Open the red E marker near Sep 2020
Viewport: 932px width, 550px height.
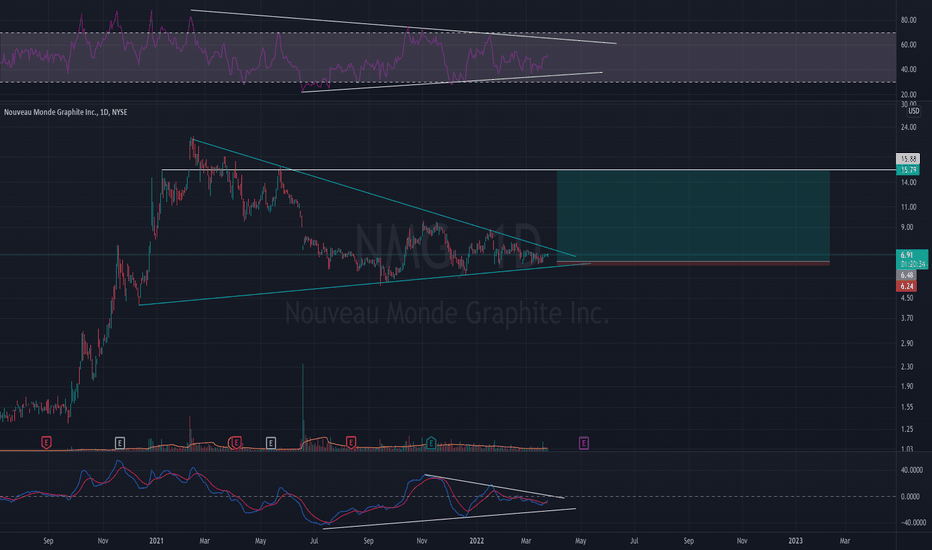tap(46, 442)
